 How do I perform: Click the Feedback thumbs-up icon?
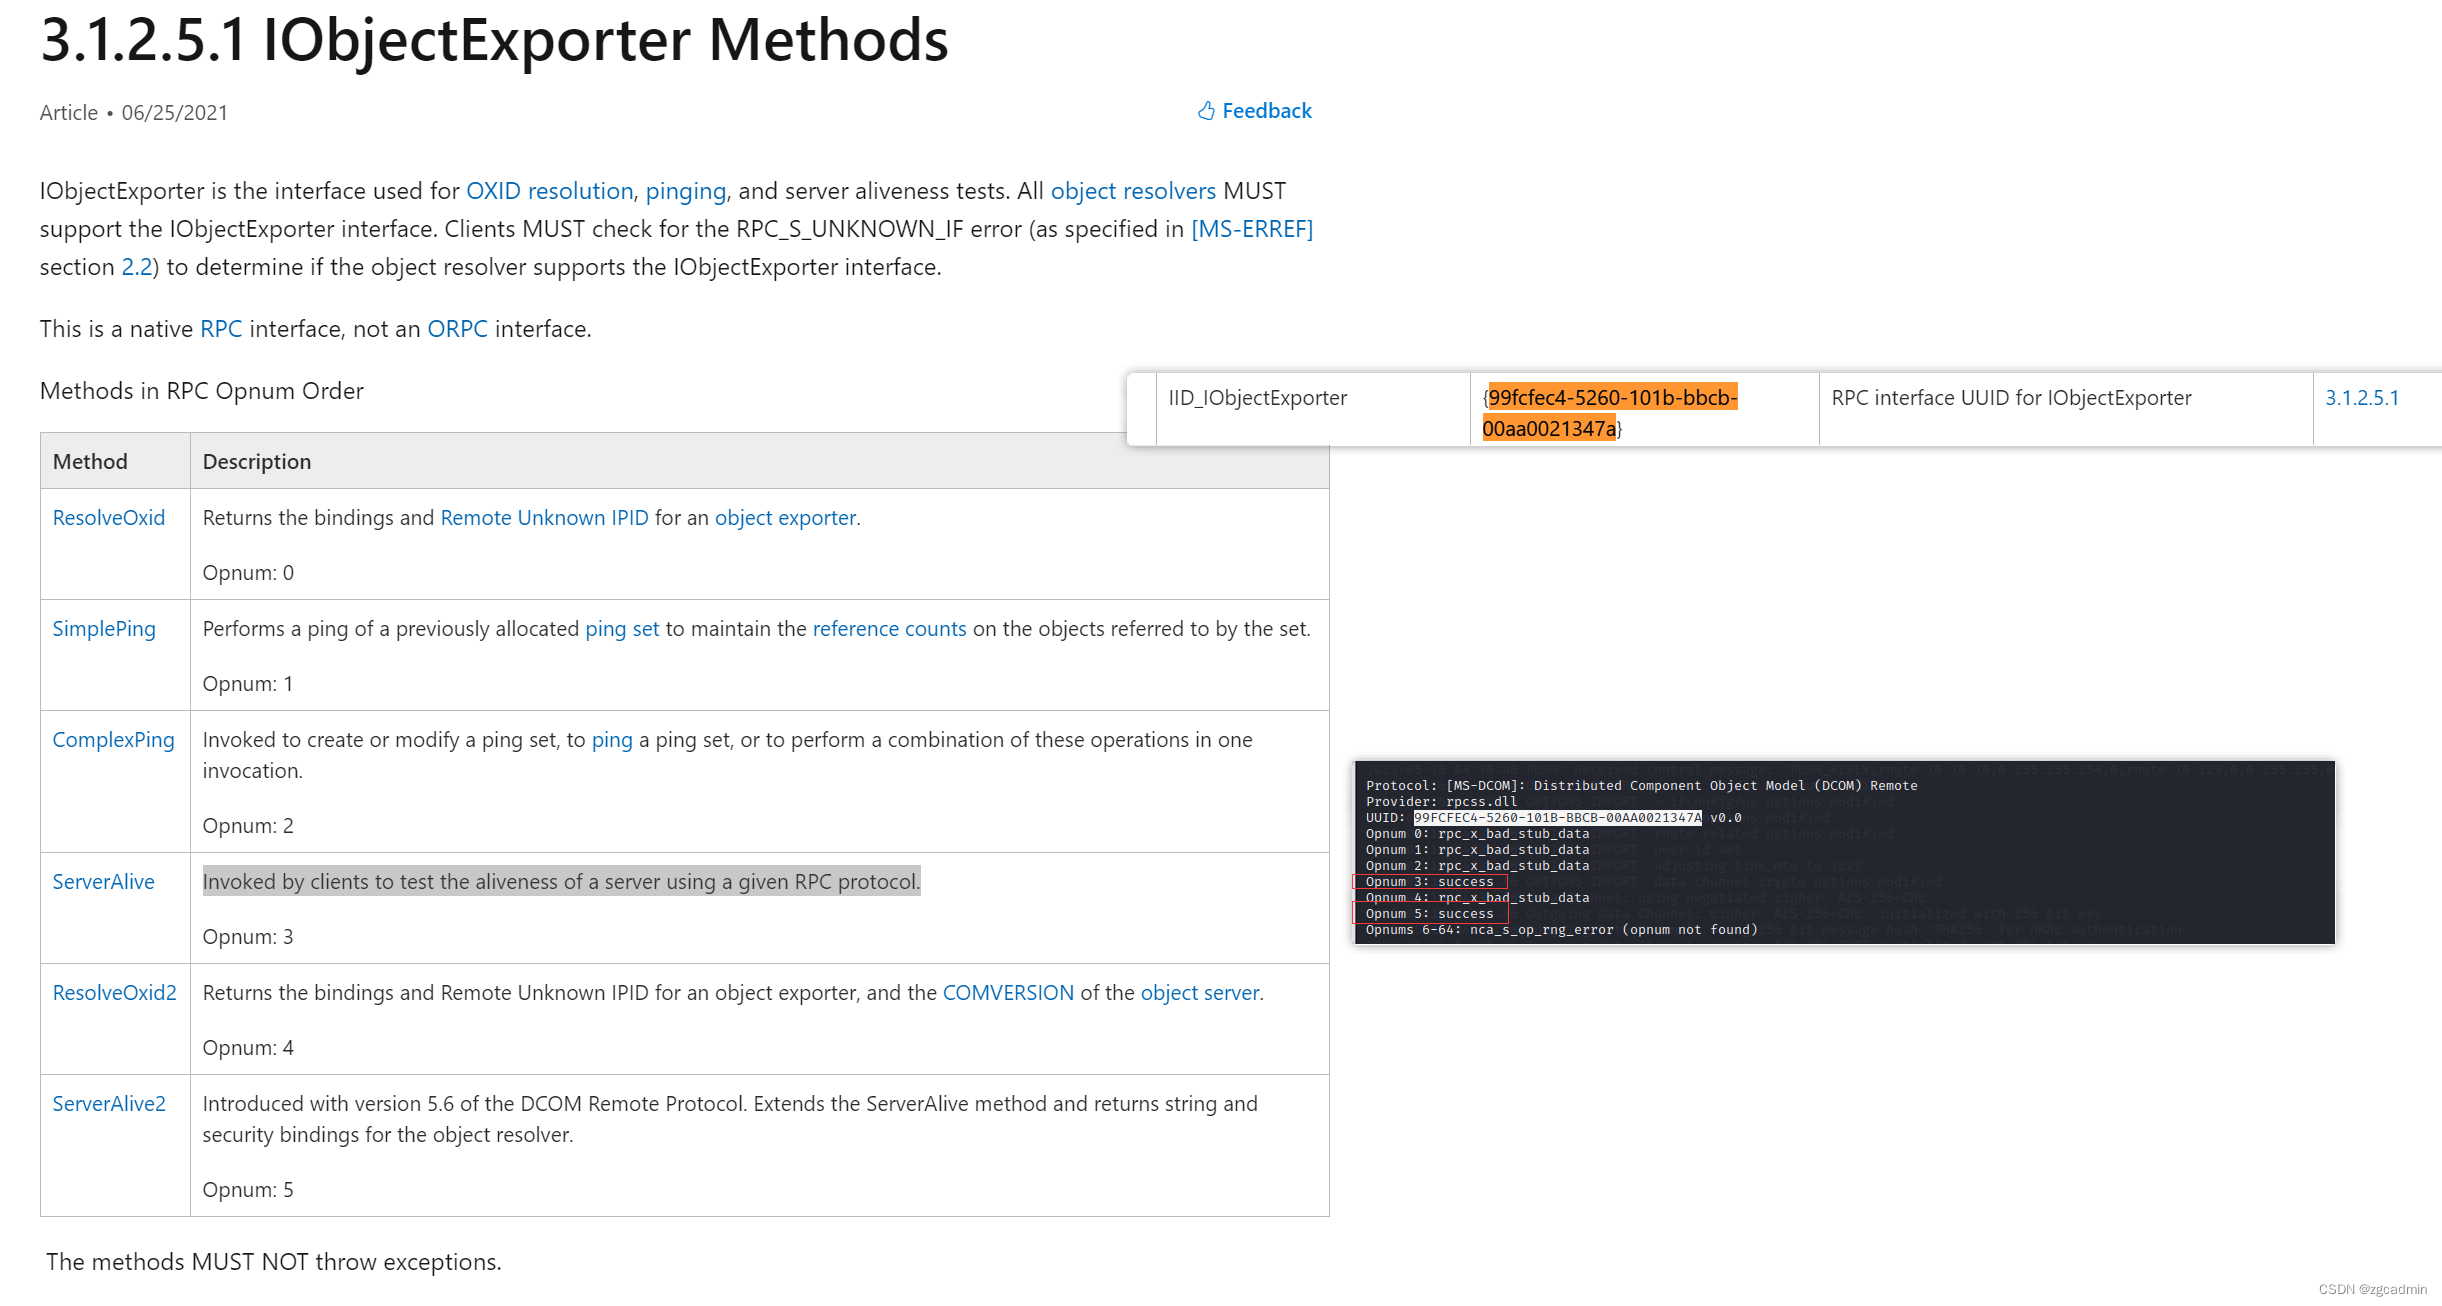click(x=1206, y=111)
